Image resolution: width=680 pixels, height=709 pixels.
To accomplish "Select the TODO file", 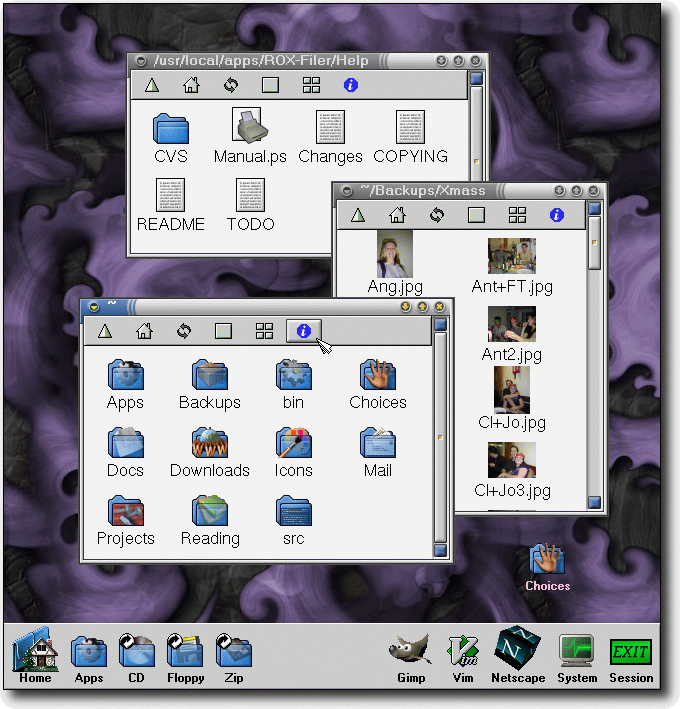I will click(x=250, y=204).
